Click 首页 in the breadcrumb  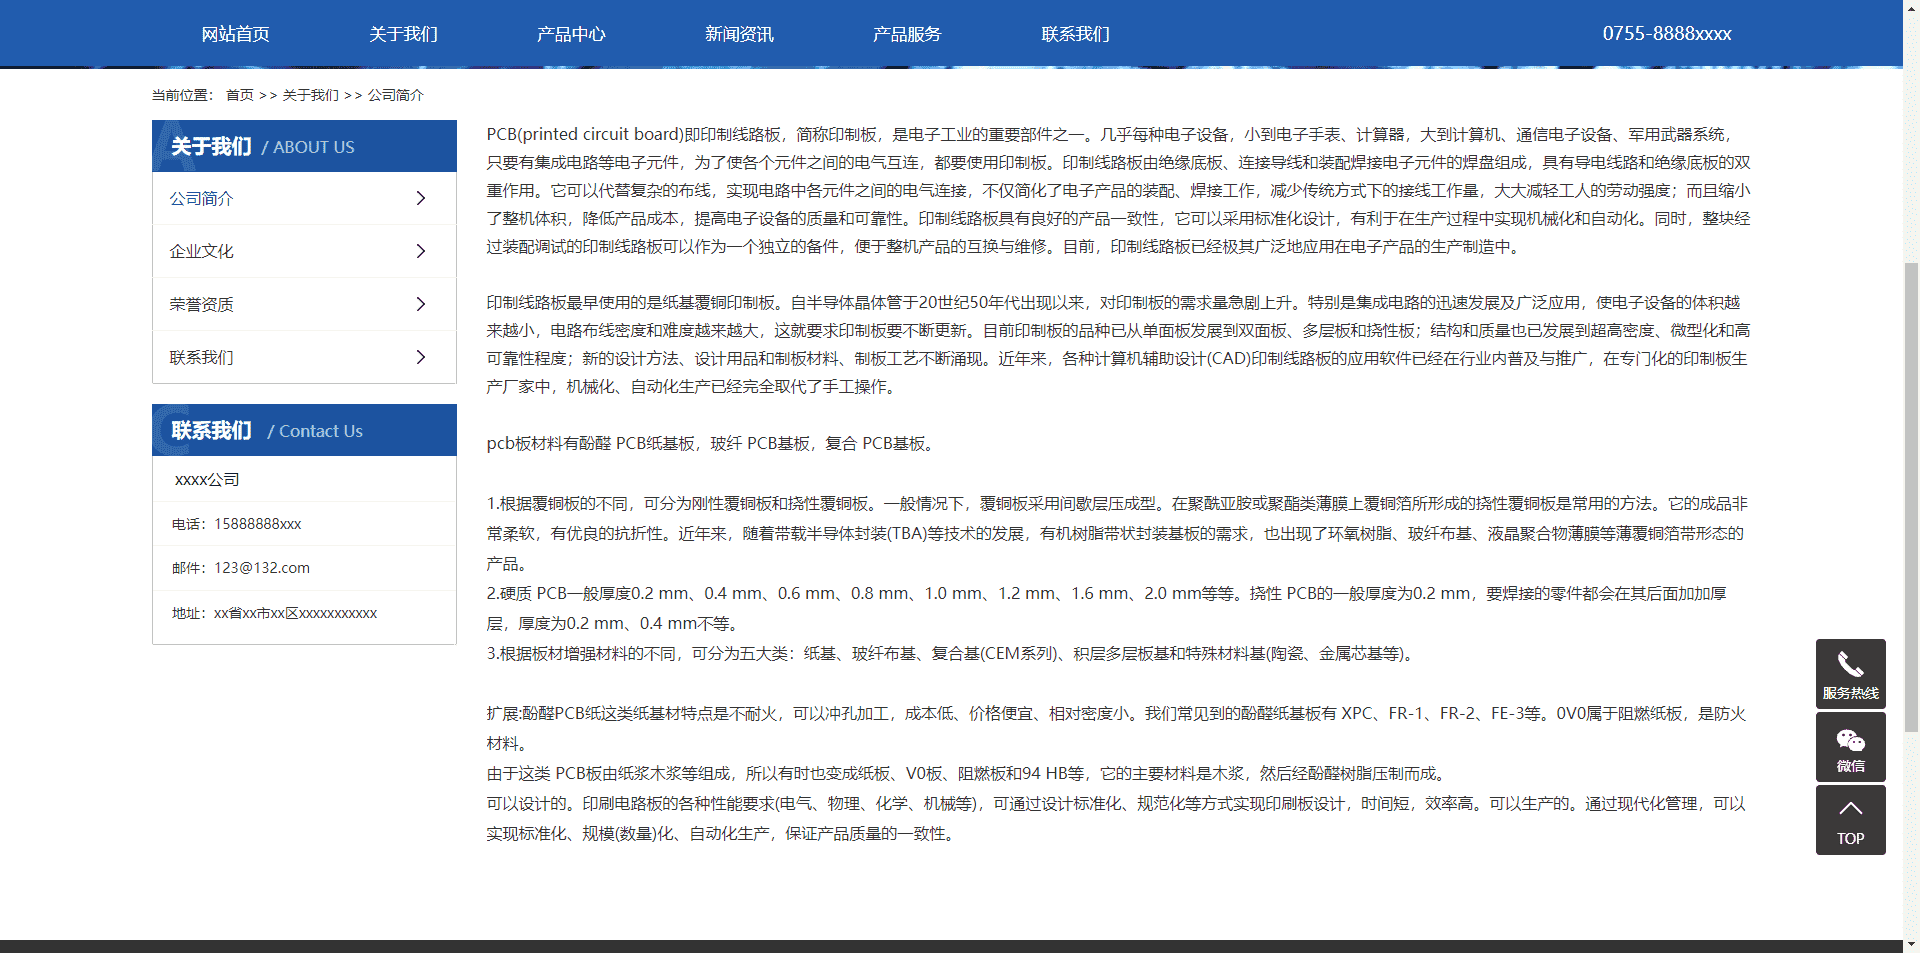pyautogui.click(x=239, y=95)
